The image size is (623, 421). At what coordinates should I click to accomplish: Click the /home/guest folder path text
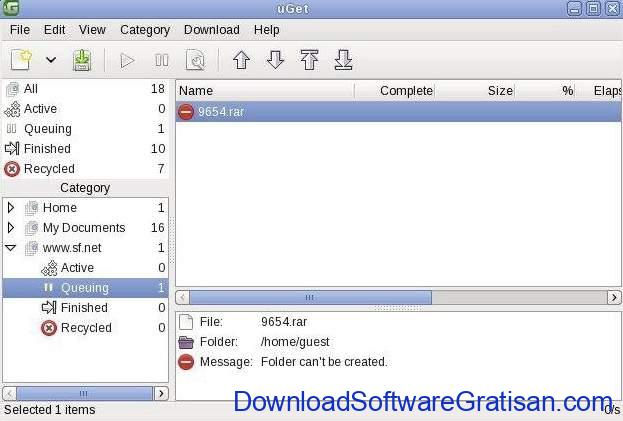[x=295, y=342]
